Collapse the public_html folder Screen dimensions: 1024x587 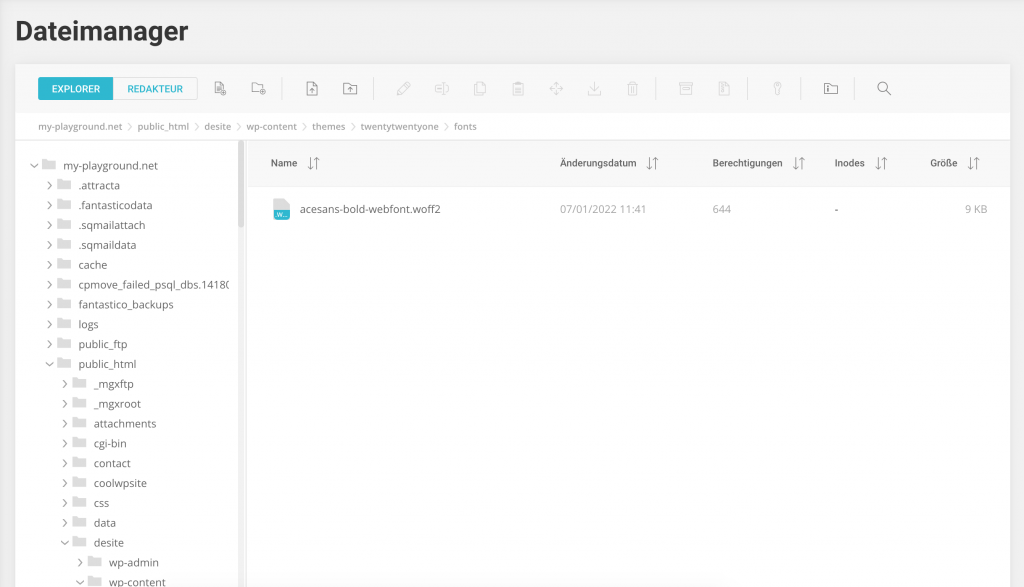(x=50, y=364)
